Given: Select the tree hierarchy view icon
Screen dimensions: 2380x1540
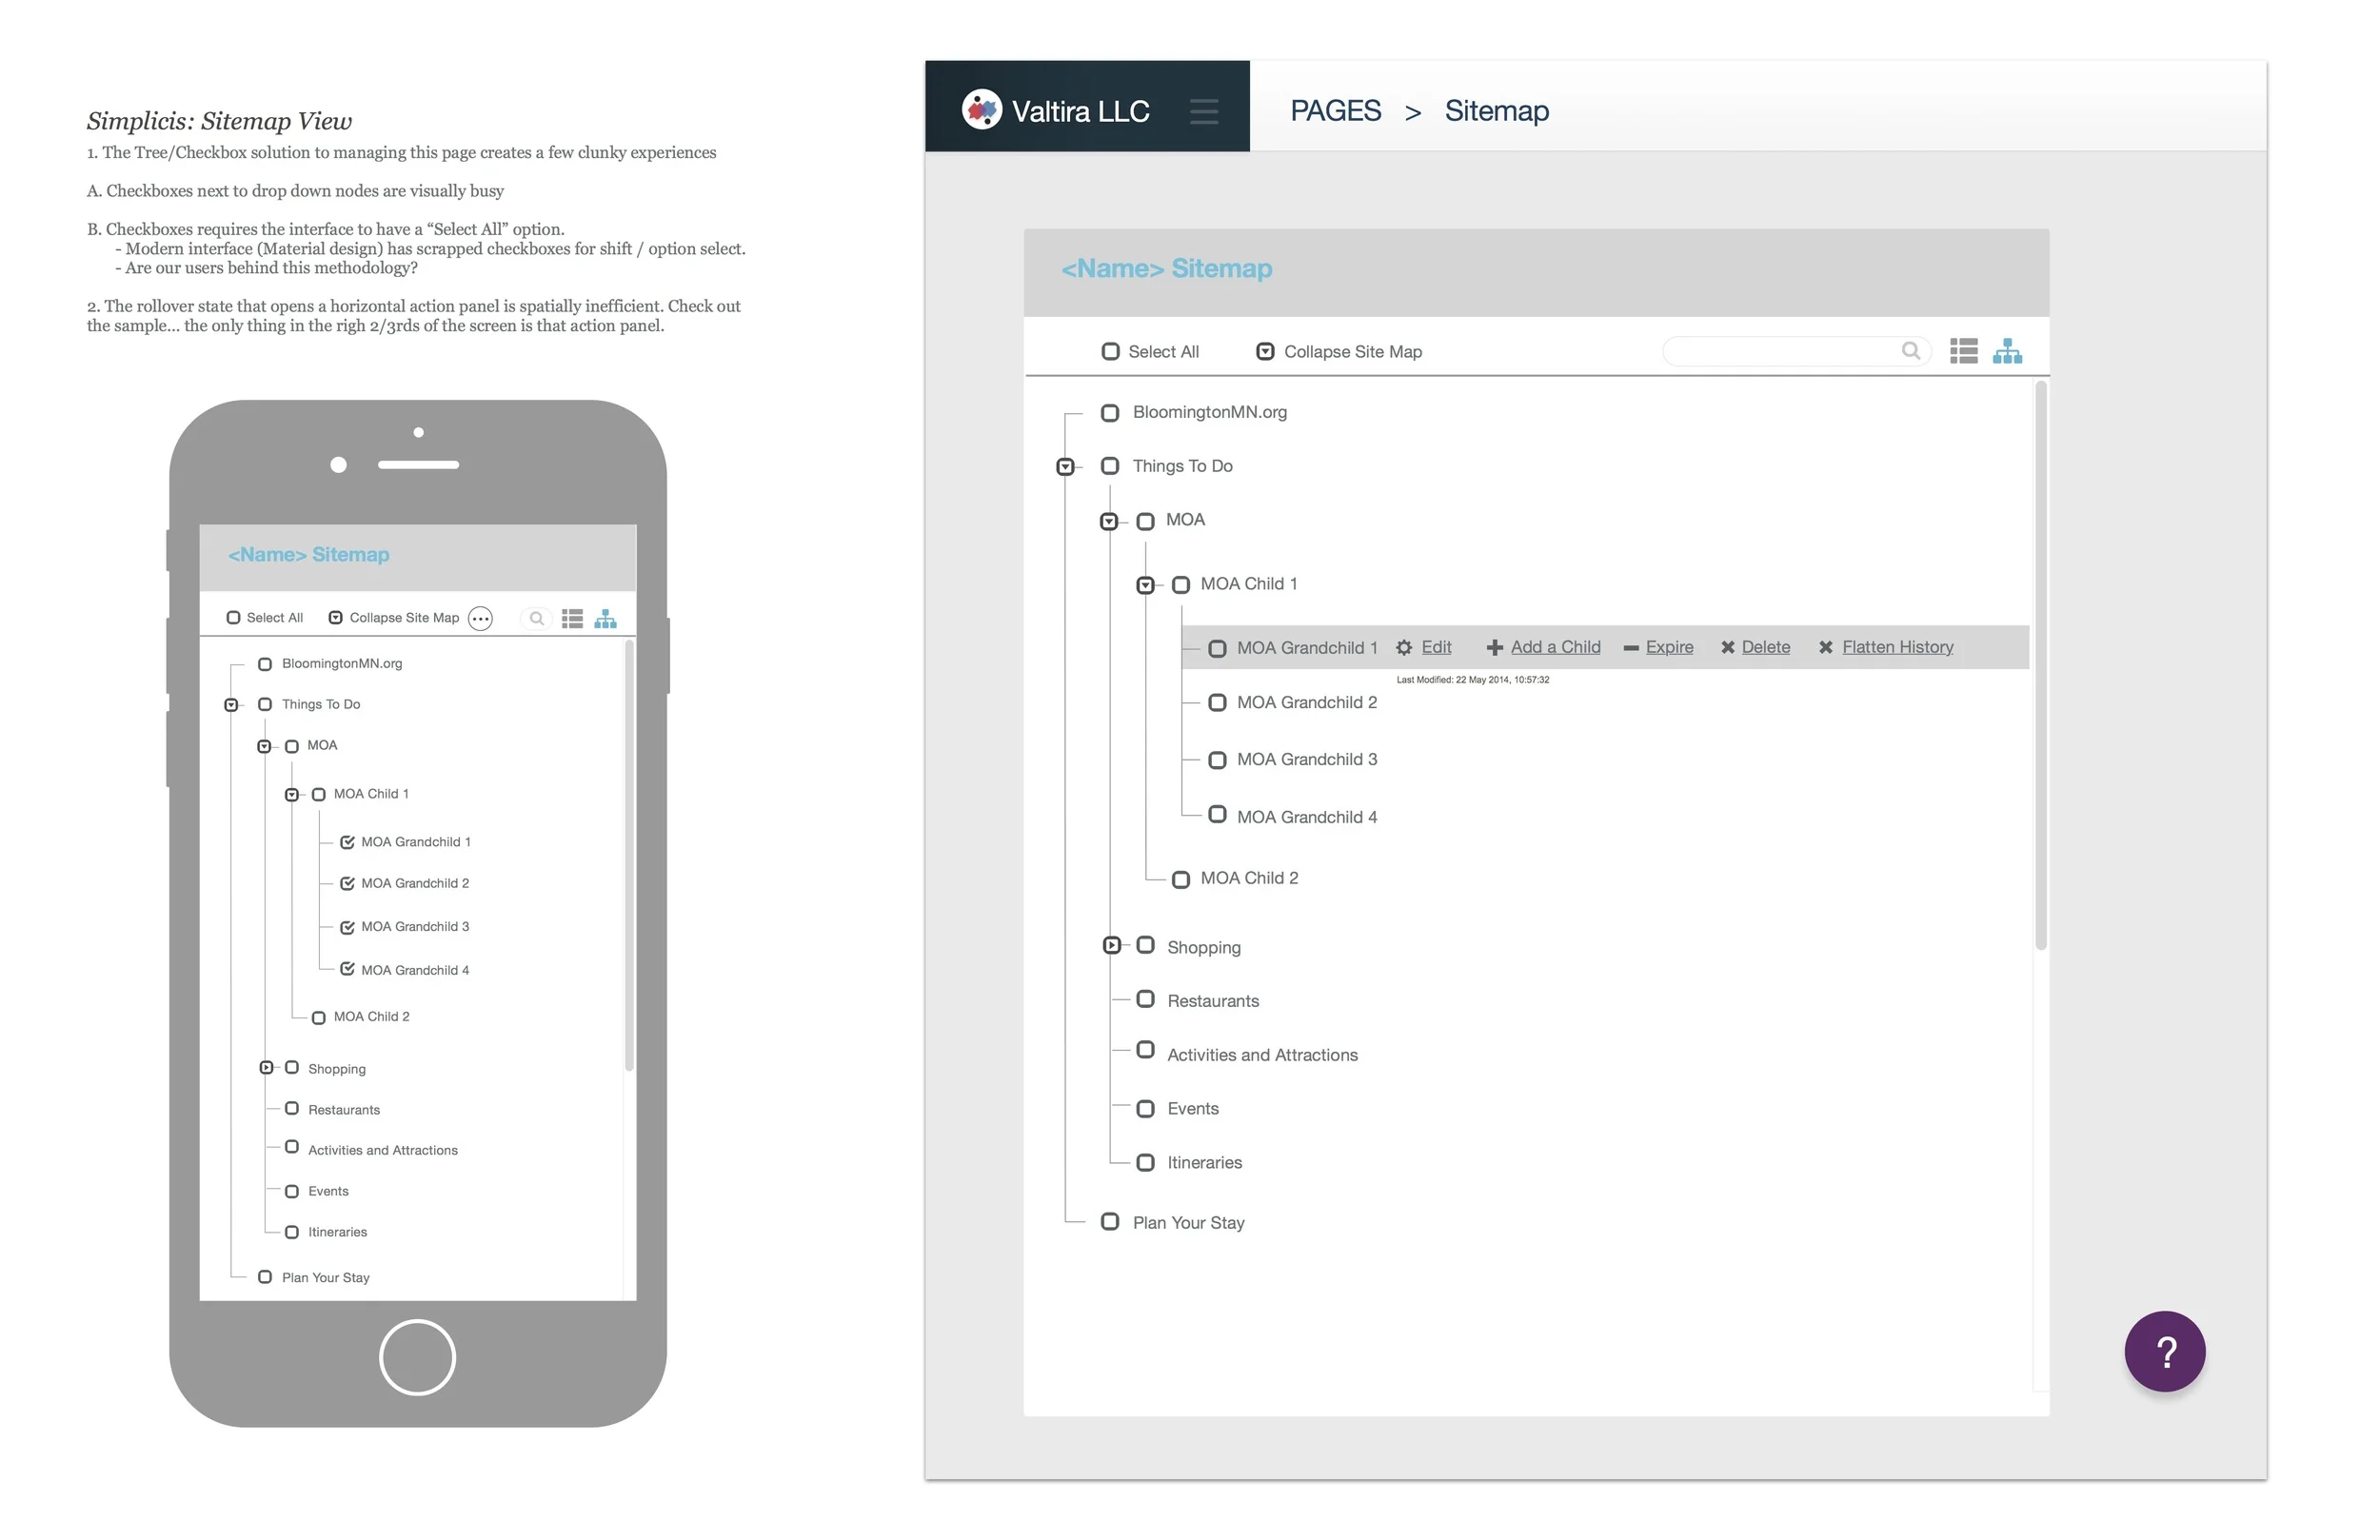Looking at the screenshot, I should (x=2008, y=351).
